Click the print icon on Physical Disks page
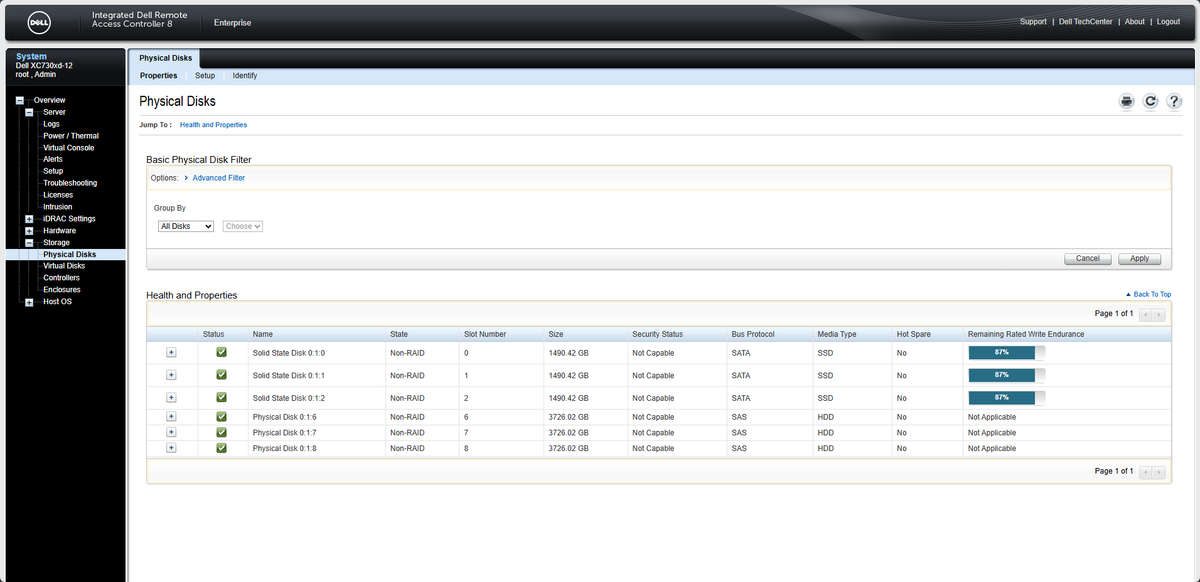Image resolution: width=1200 pixels, height=582 pixels. click(x=1126, y=101)
